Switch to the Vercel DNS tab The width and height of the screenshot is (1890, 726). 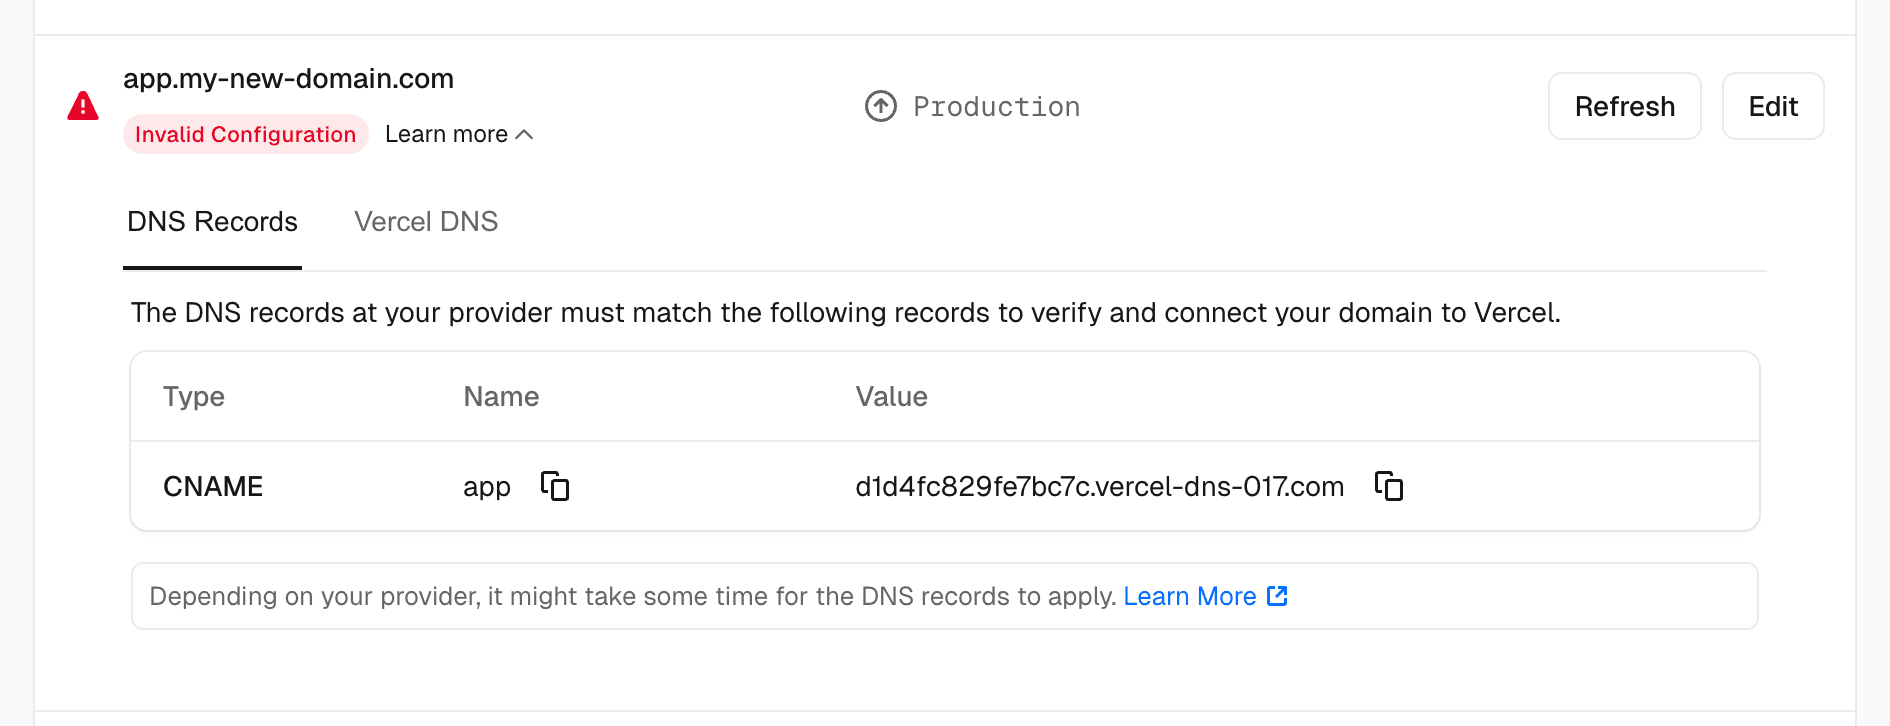point(426,221)
